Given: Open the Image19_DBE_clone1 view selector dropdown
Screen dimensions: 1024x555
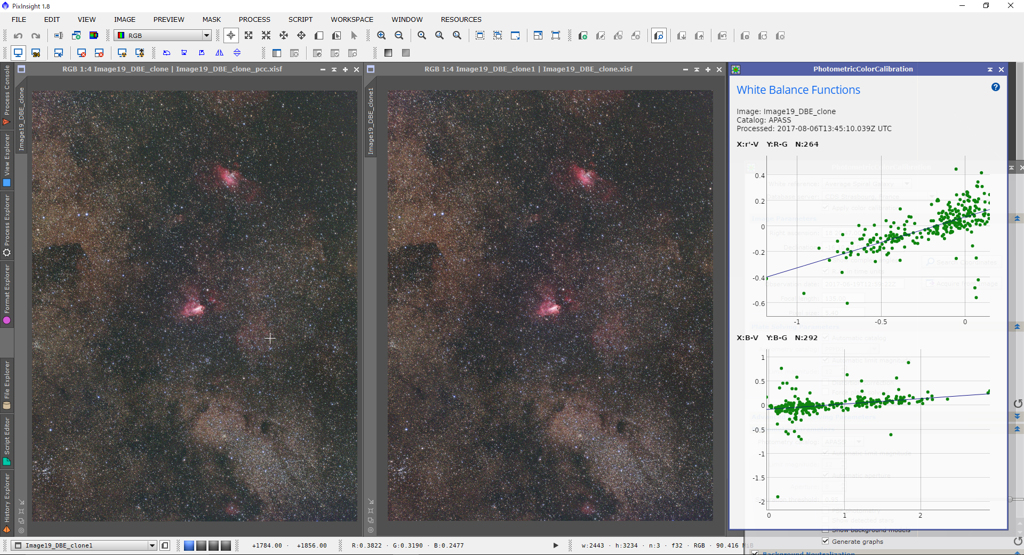Looking at the screenshot, I should [x=86, y=545].
